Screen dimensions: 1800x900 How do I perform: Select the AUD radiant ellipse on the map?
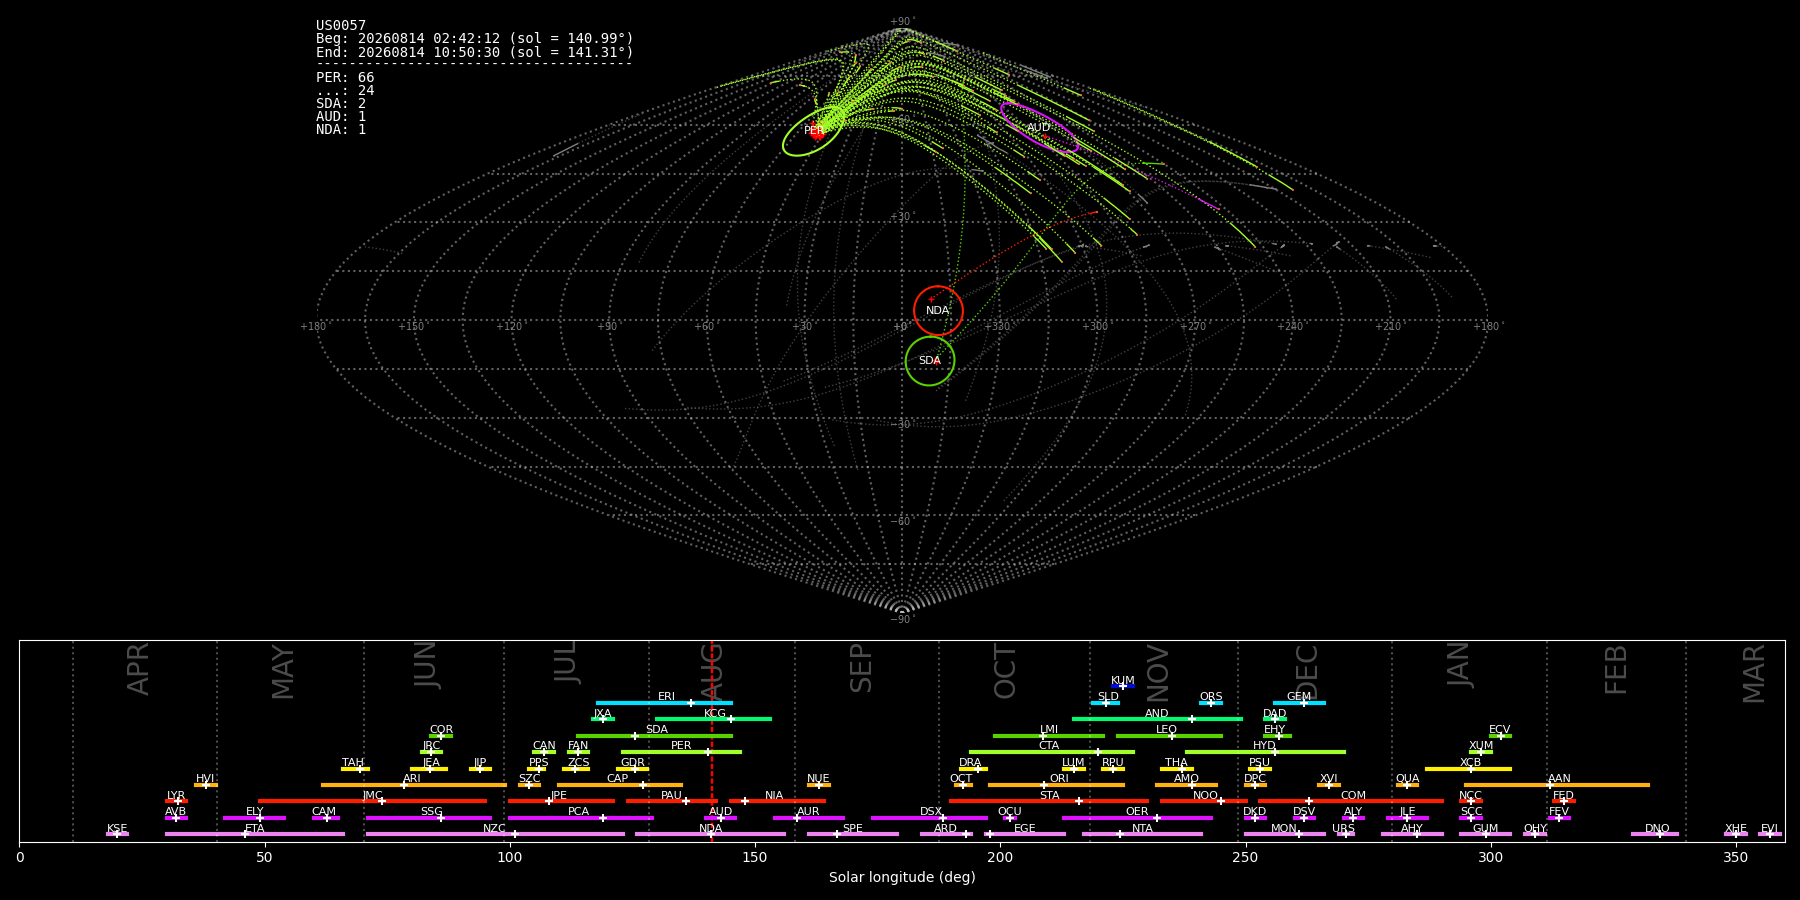tap(1040, 127)
